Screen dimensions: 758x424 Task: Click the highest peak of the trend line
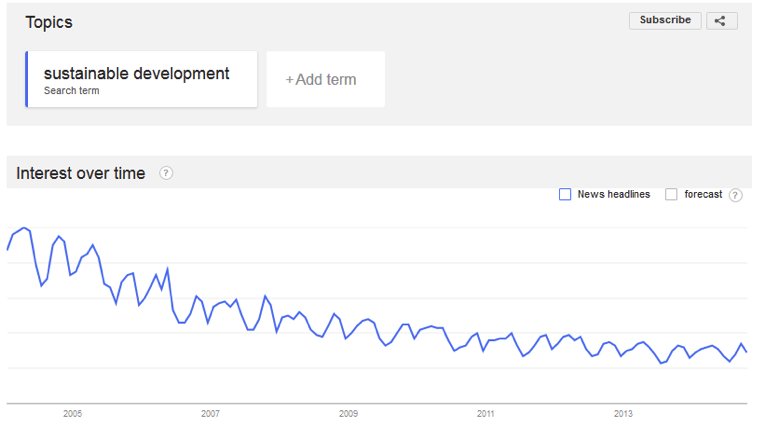24,228
